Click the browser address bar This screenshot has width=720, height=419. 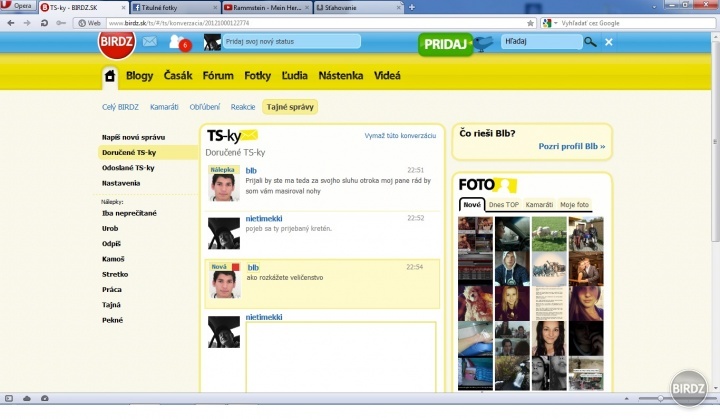click(x=317, y=23)
